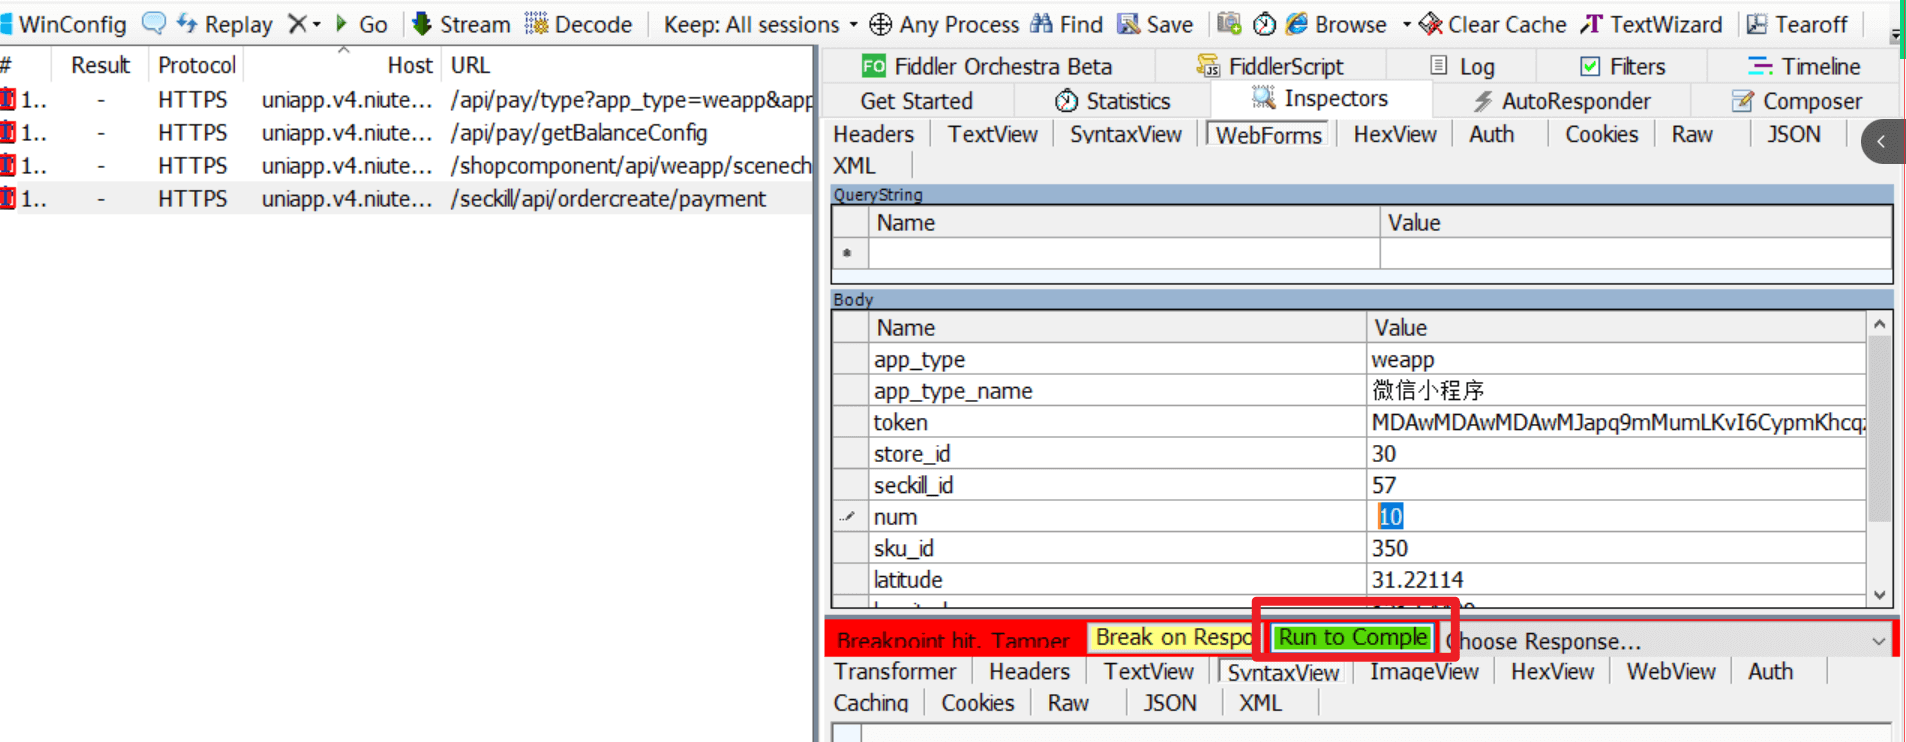Click the token value cell
1906x742 pixels.
1616,422
